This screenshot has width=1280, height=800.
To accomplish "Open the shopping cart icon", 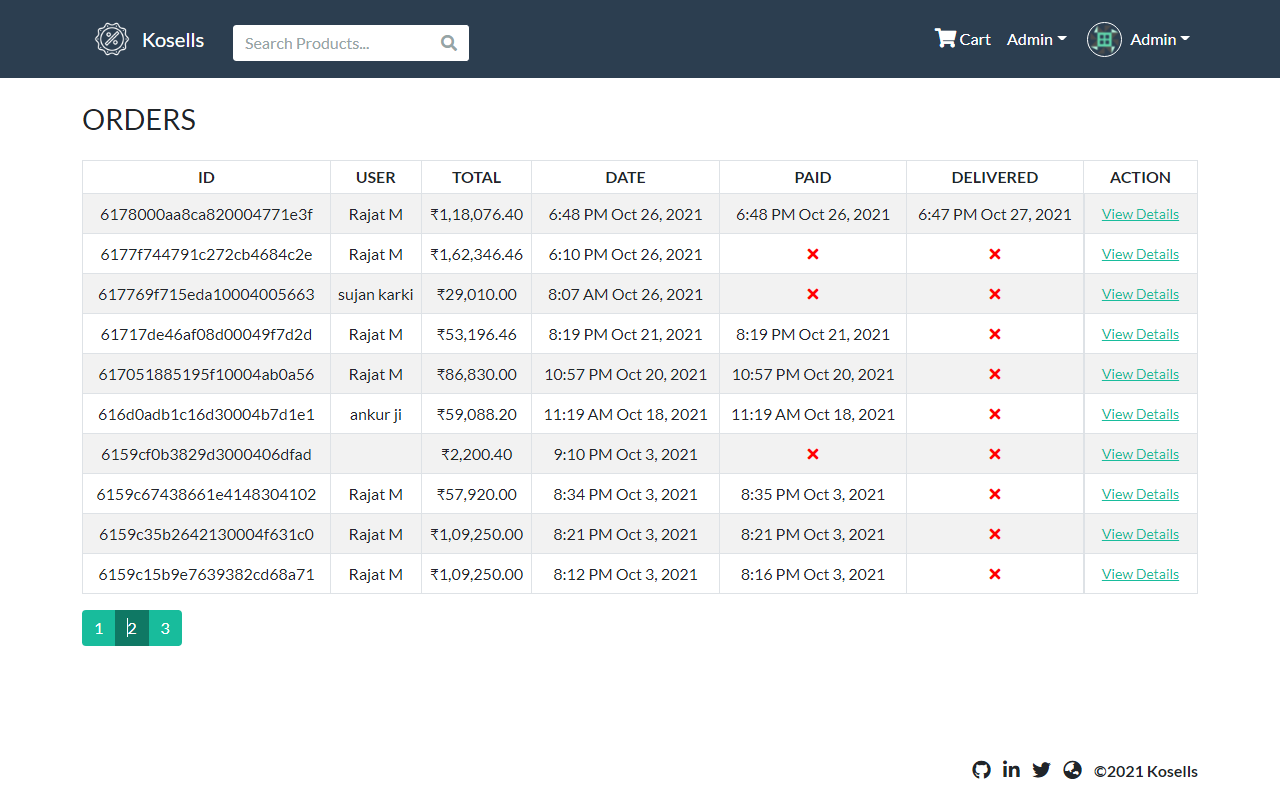I will pos(945,38).
